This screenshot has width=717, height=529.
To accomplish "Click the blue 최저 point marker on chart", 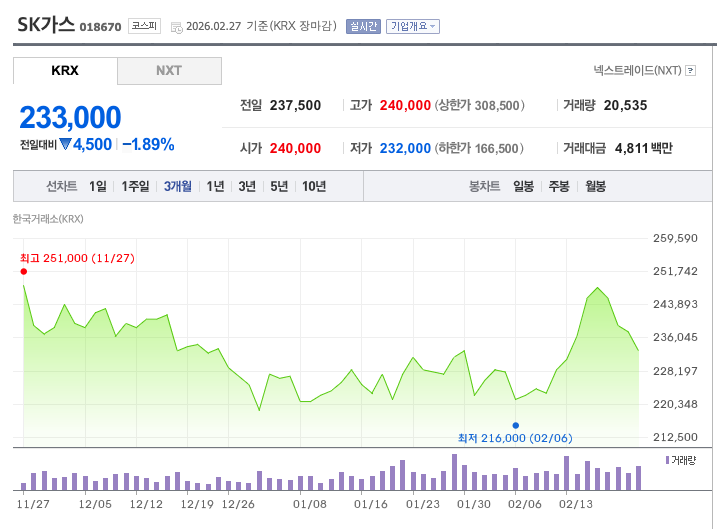I will click(516, 425).
